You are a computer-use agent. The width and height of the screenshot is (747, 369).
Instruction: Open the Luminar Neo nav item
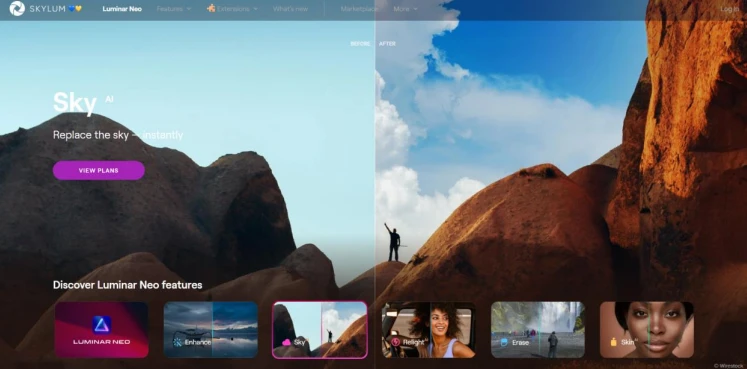[x=122, y=9]
